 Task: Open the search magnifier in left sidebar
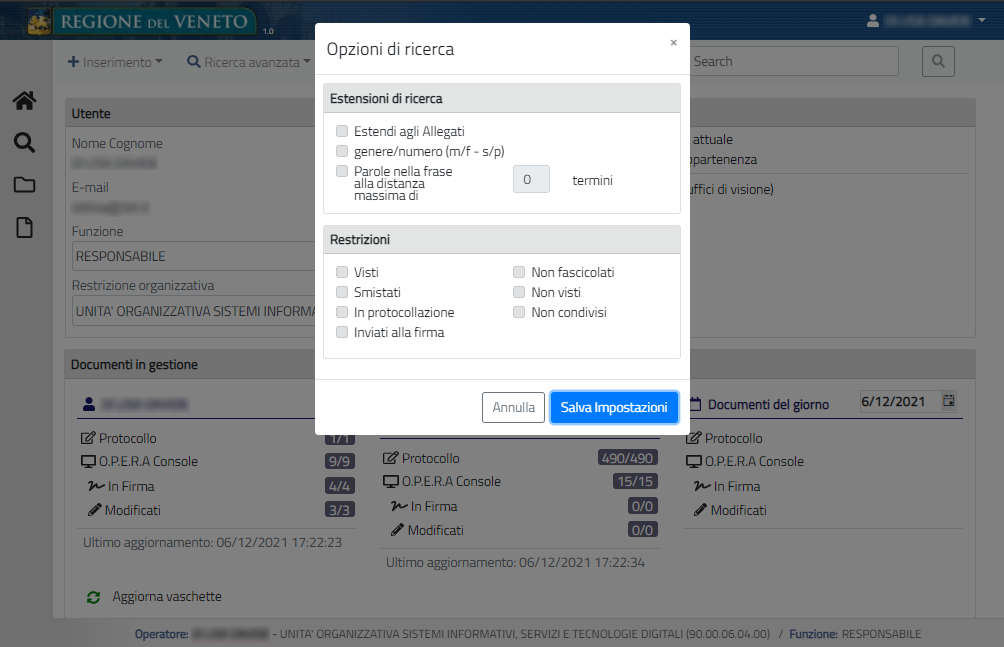[24, 142]
